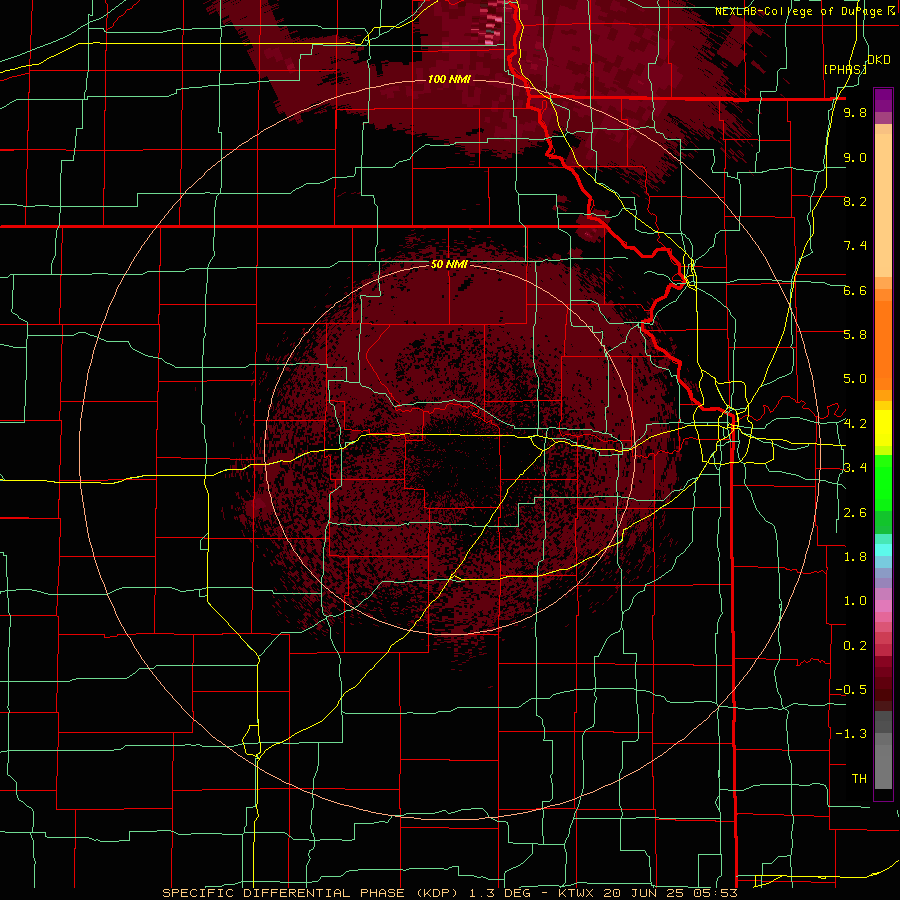This screenshot has height=900, width=900.
Task: Pick the cyan color bar segment
Action: (x=883, y=550)
